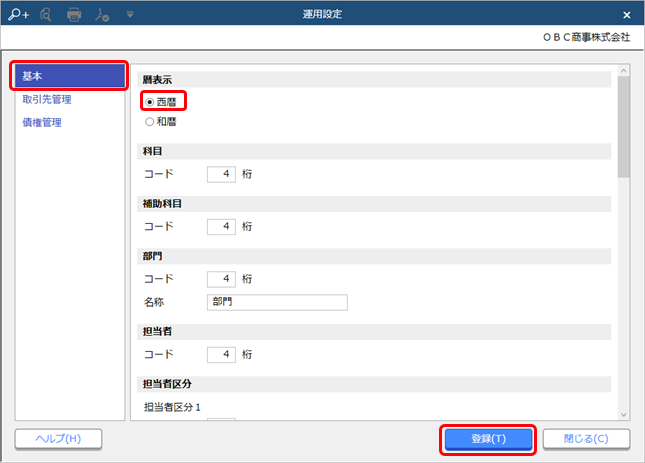Click the scrollbar up arrow
Screen dimensions: 645x463
click(624, 71)
